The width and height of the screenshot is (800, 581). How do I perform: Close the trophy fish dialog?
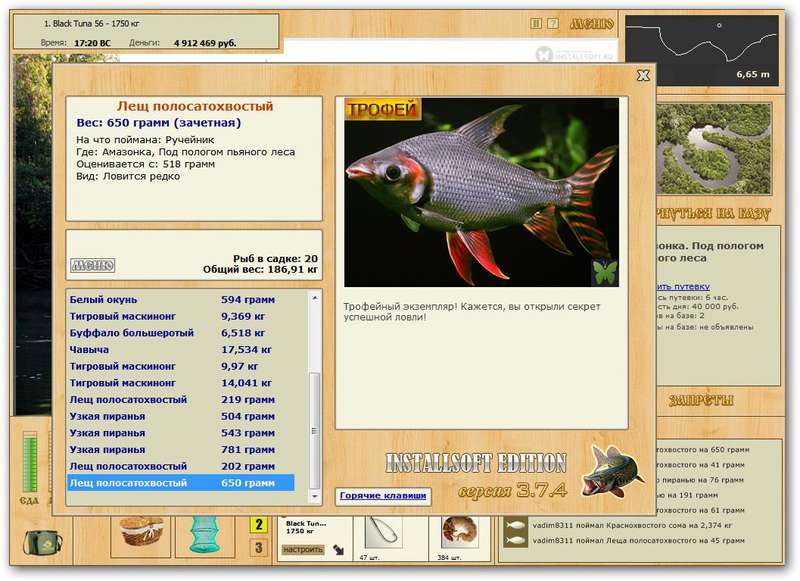(x=643, y=75)
